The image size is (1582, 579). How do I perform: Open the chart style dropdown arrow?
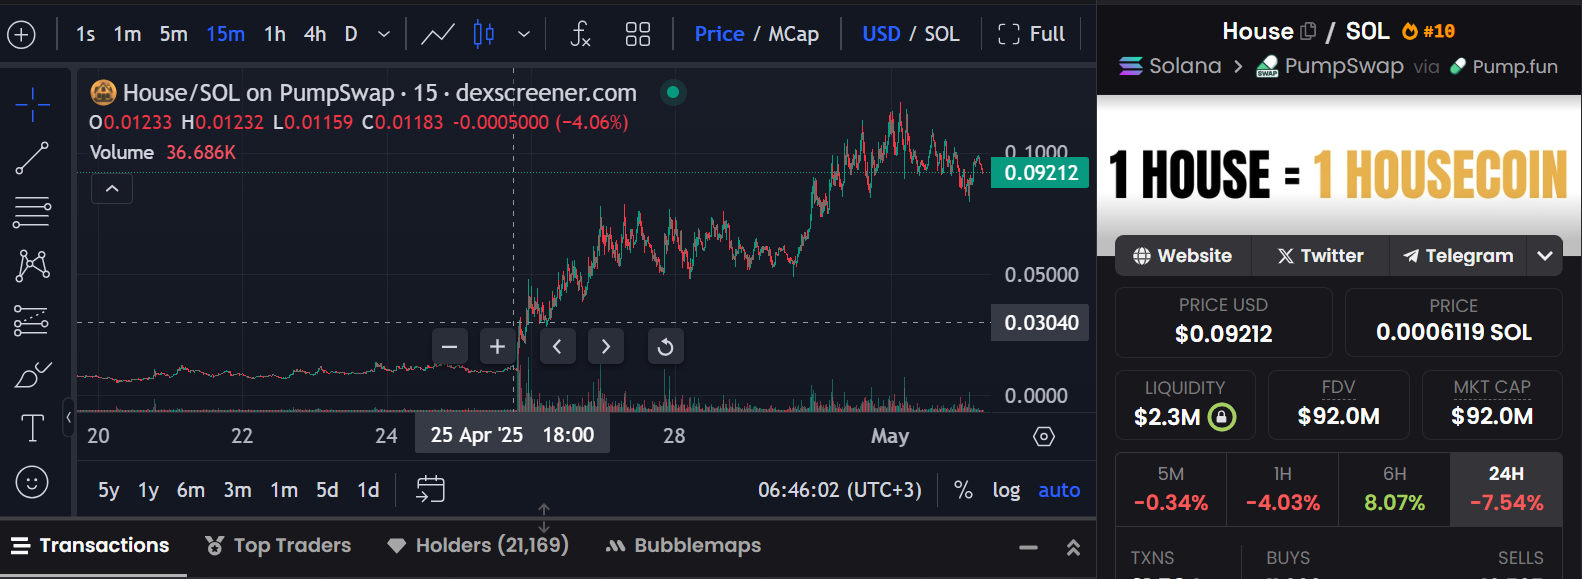point(524,34)
